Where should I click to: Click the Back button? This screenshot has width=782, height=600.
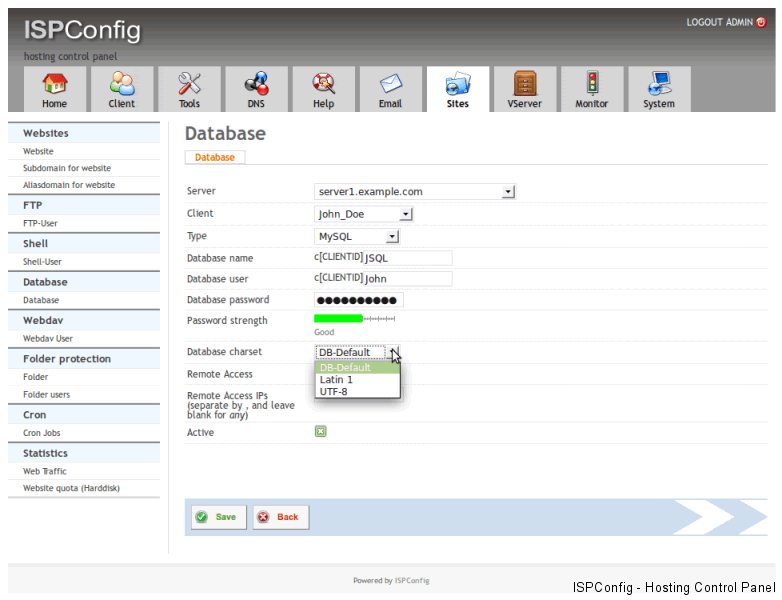click(280, 517)
